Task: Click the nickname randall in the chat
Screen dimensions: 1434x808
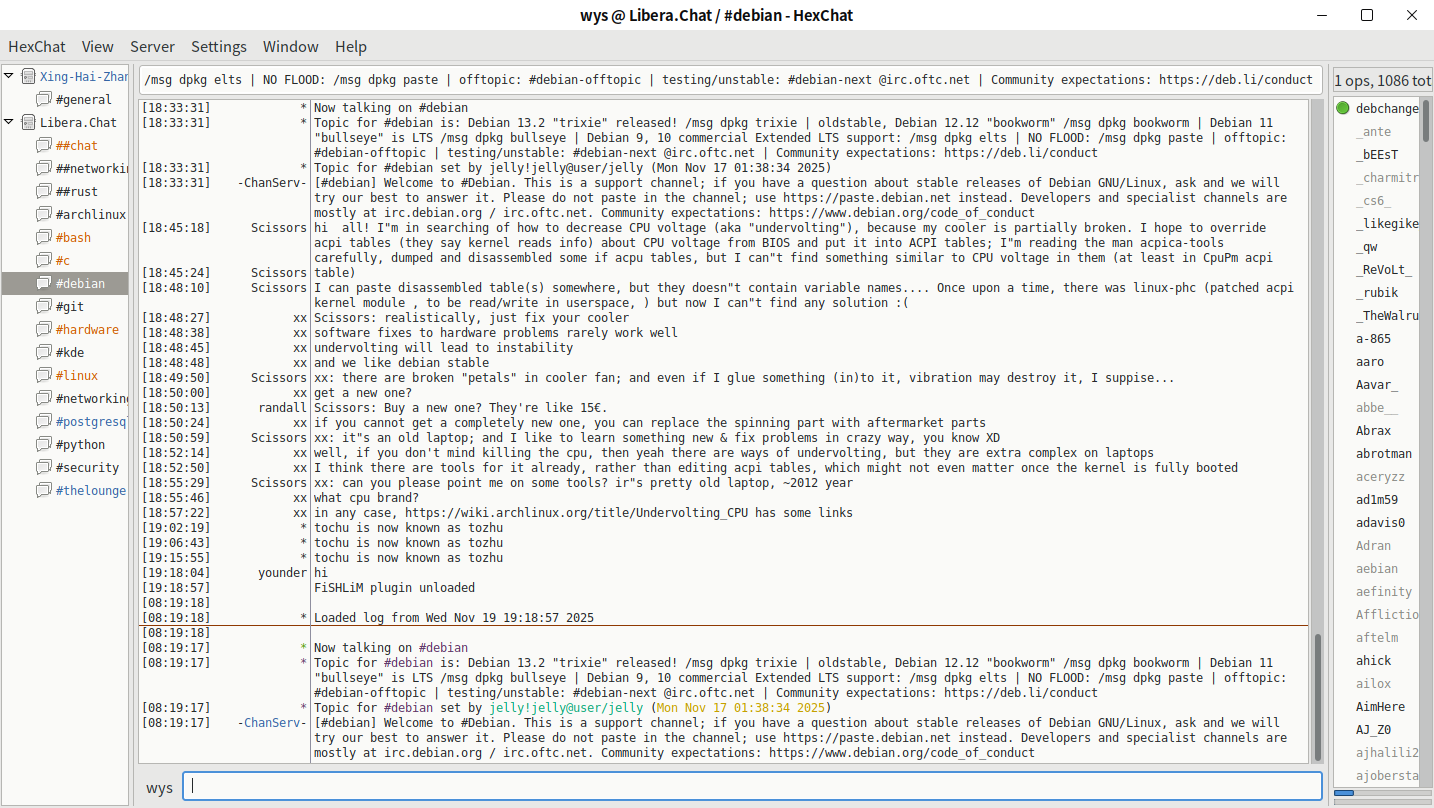Action: 282,408
